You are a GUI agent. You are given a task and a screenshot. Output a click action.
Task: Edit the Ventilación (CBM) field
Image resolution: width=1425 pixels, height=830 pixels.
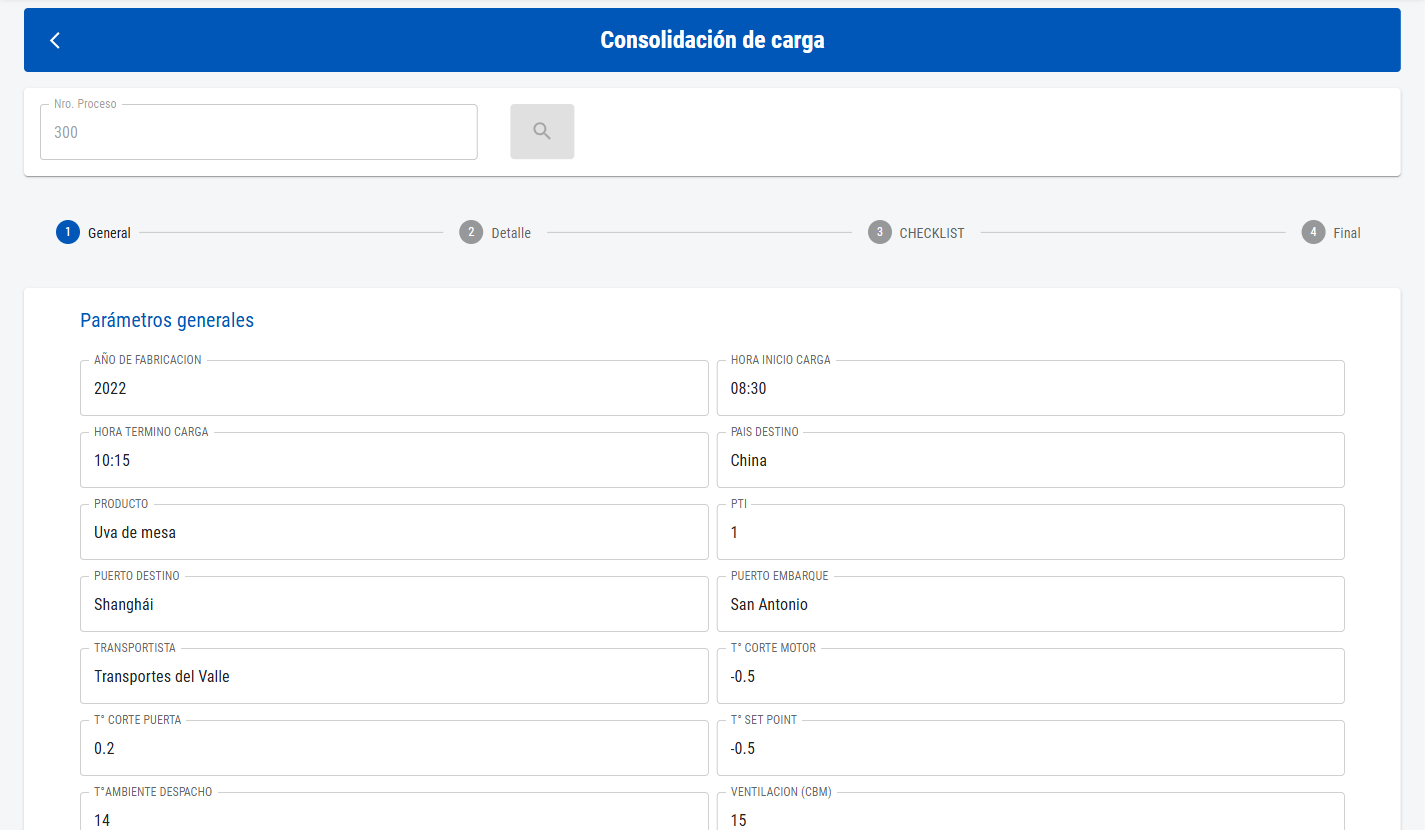pos(1031,811)
